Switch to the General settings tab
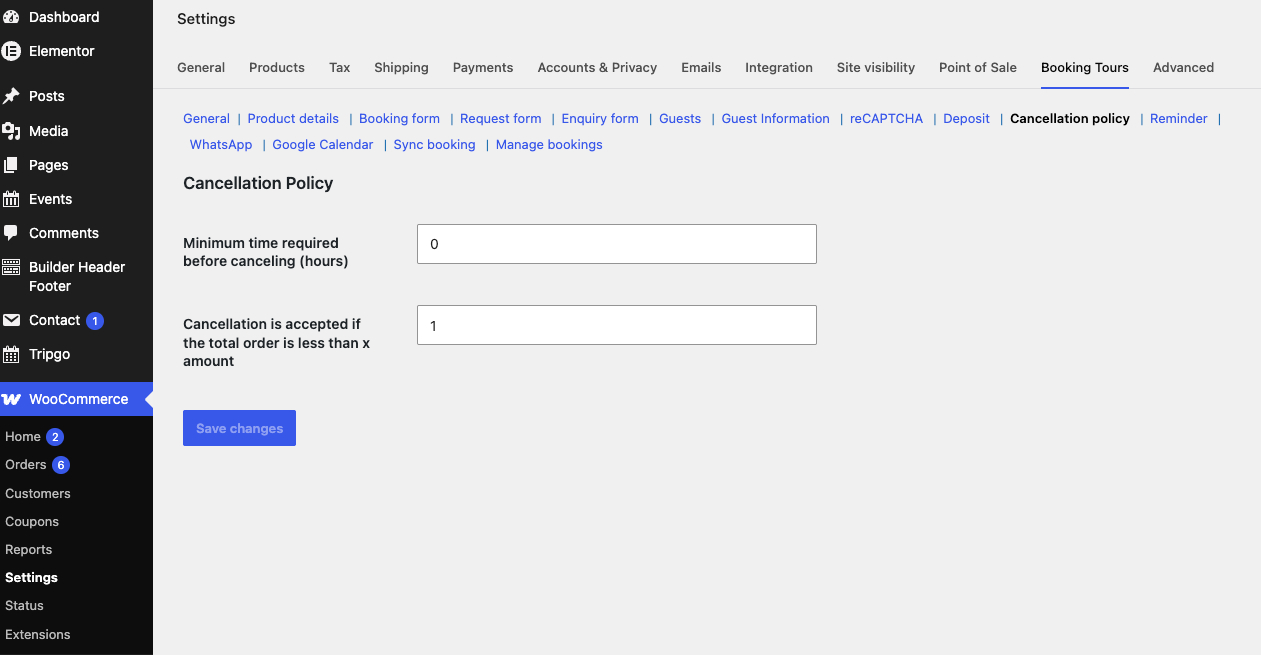 click(x=201, y=67)
